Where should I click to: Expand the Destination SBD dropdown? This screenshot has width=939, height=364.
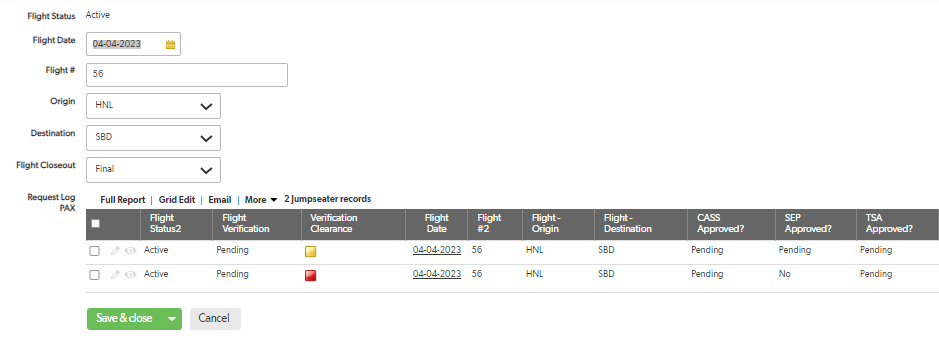pos(153,138)
